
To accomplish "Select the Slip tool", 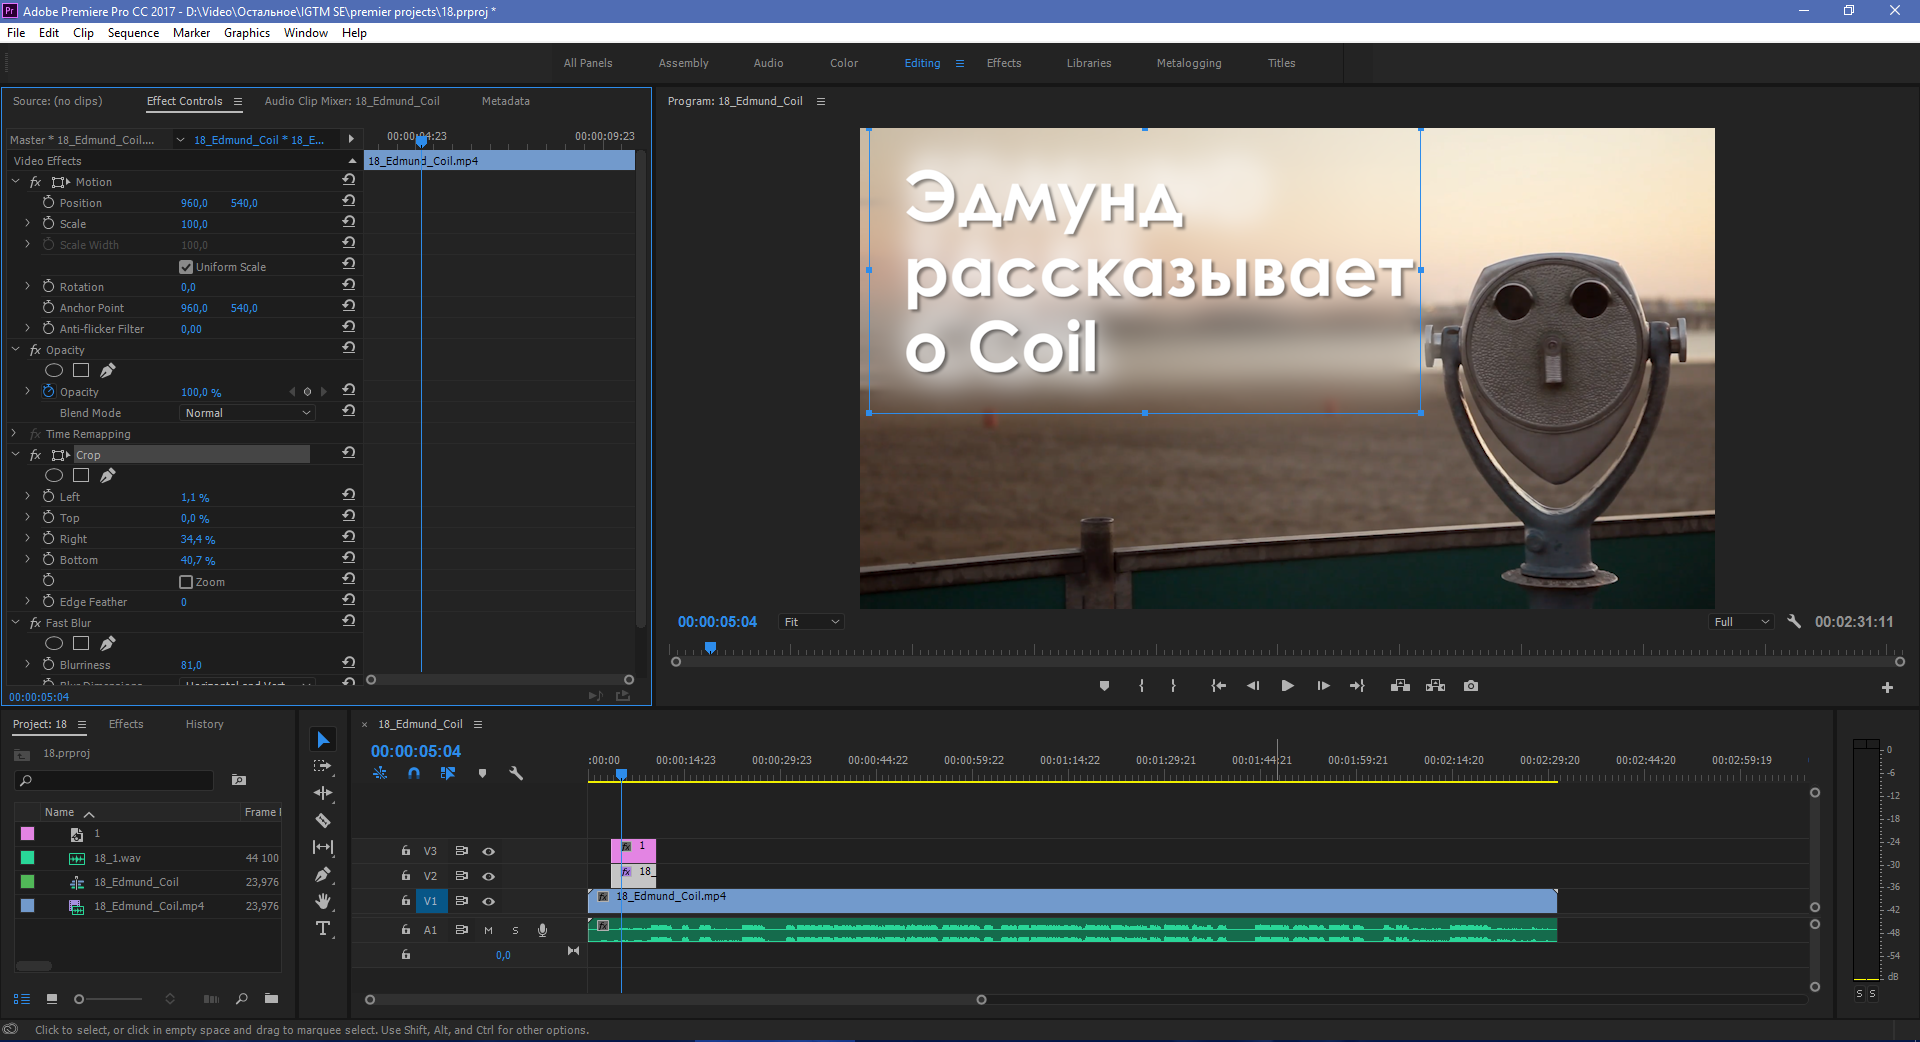I will (323, 847).
